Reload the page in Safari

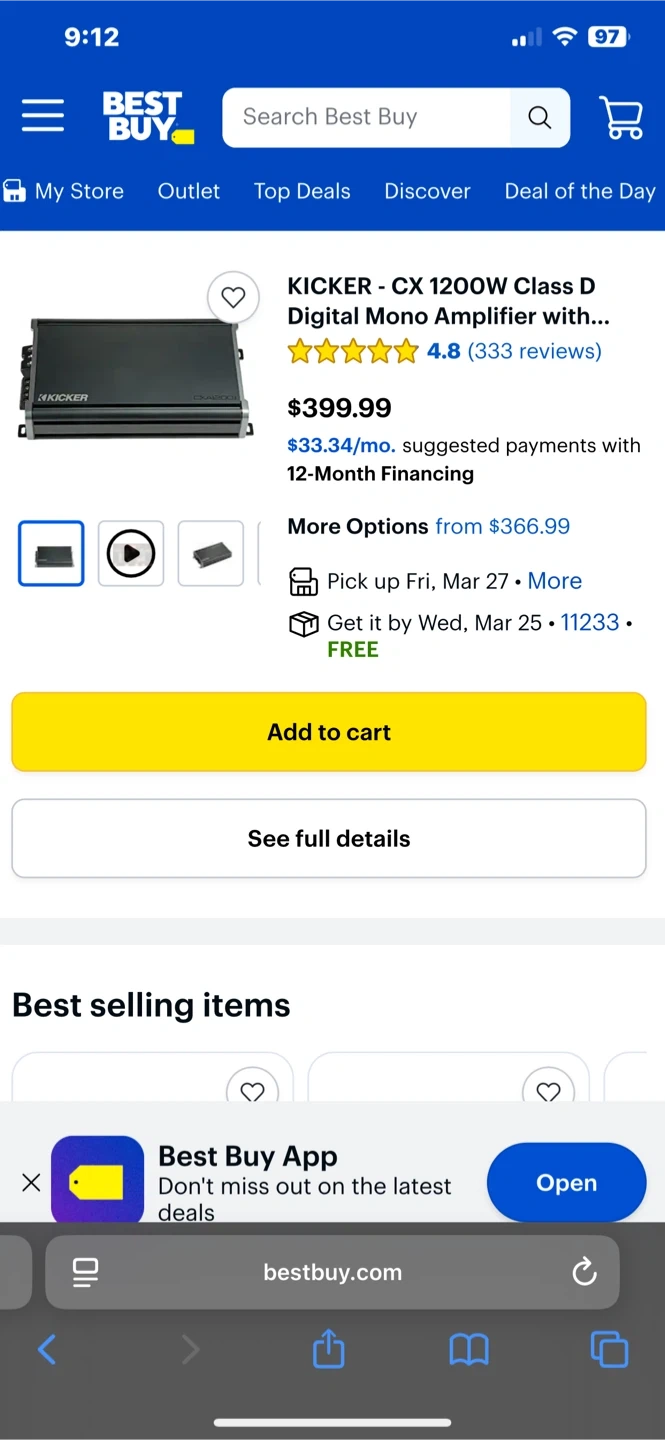(x=584, y=1272)
